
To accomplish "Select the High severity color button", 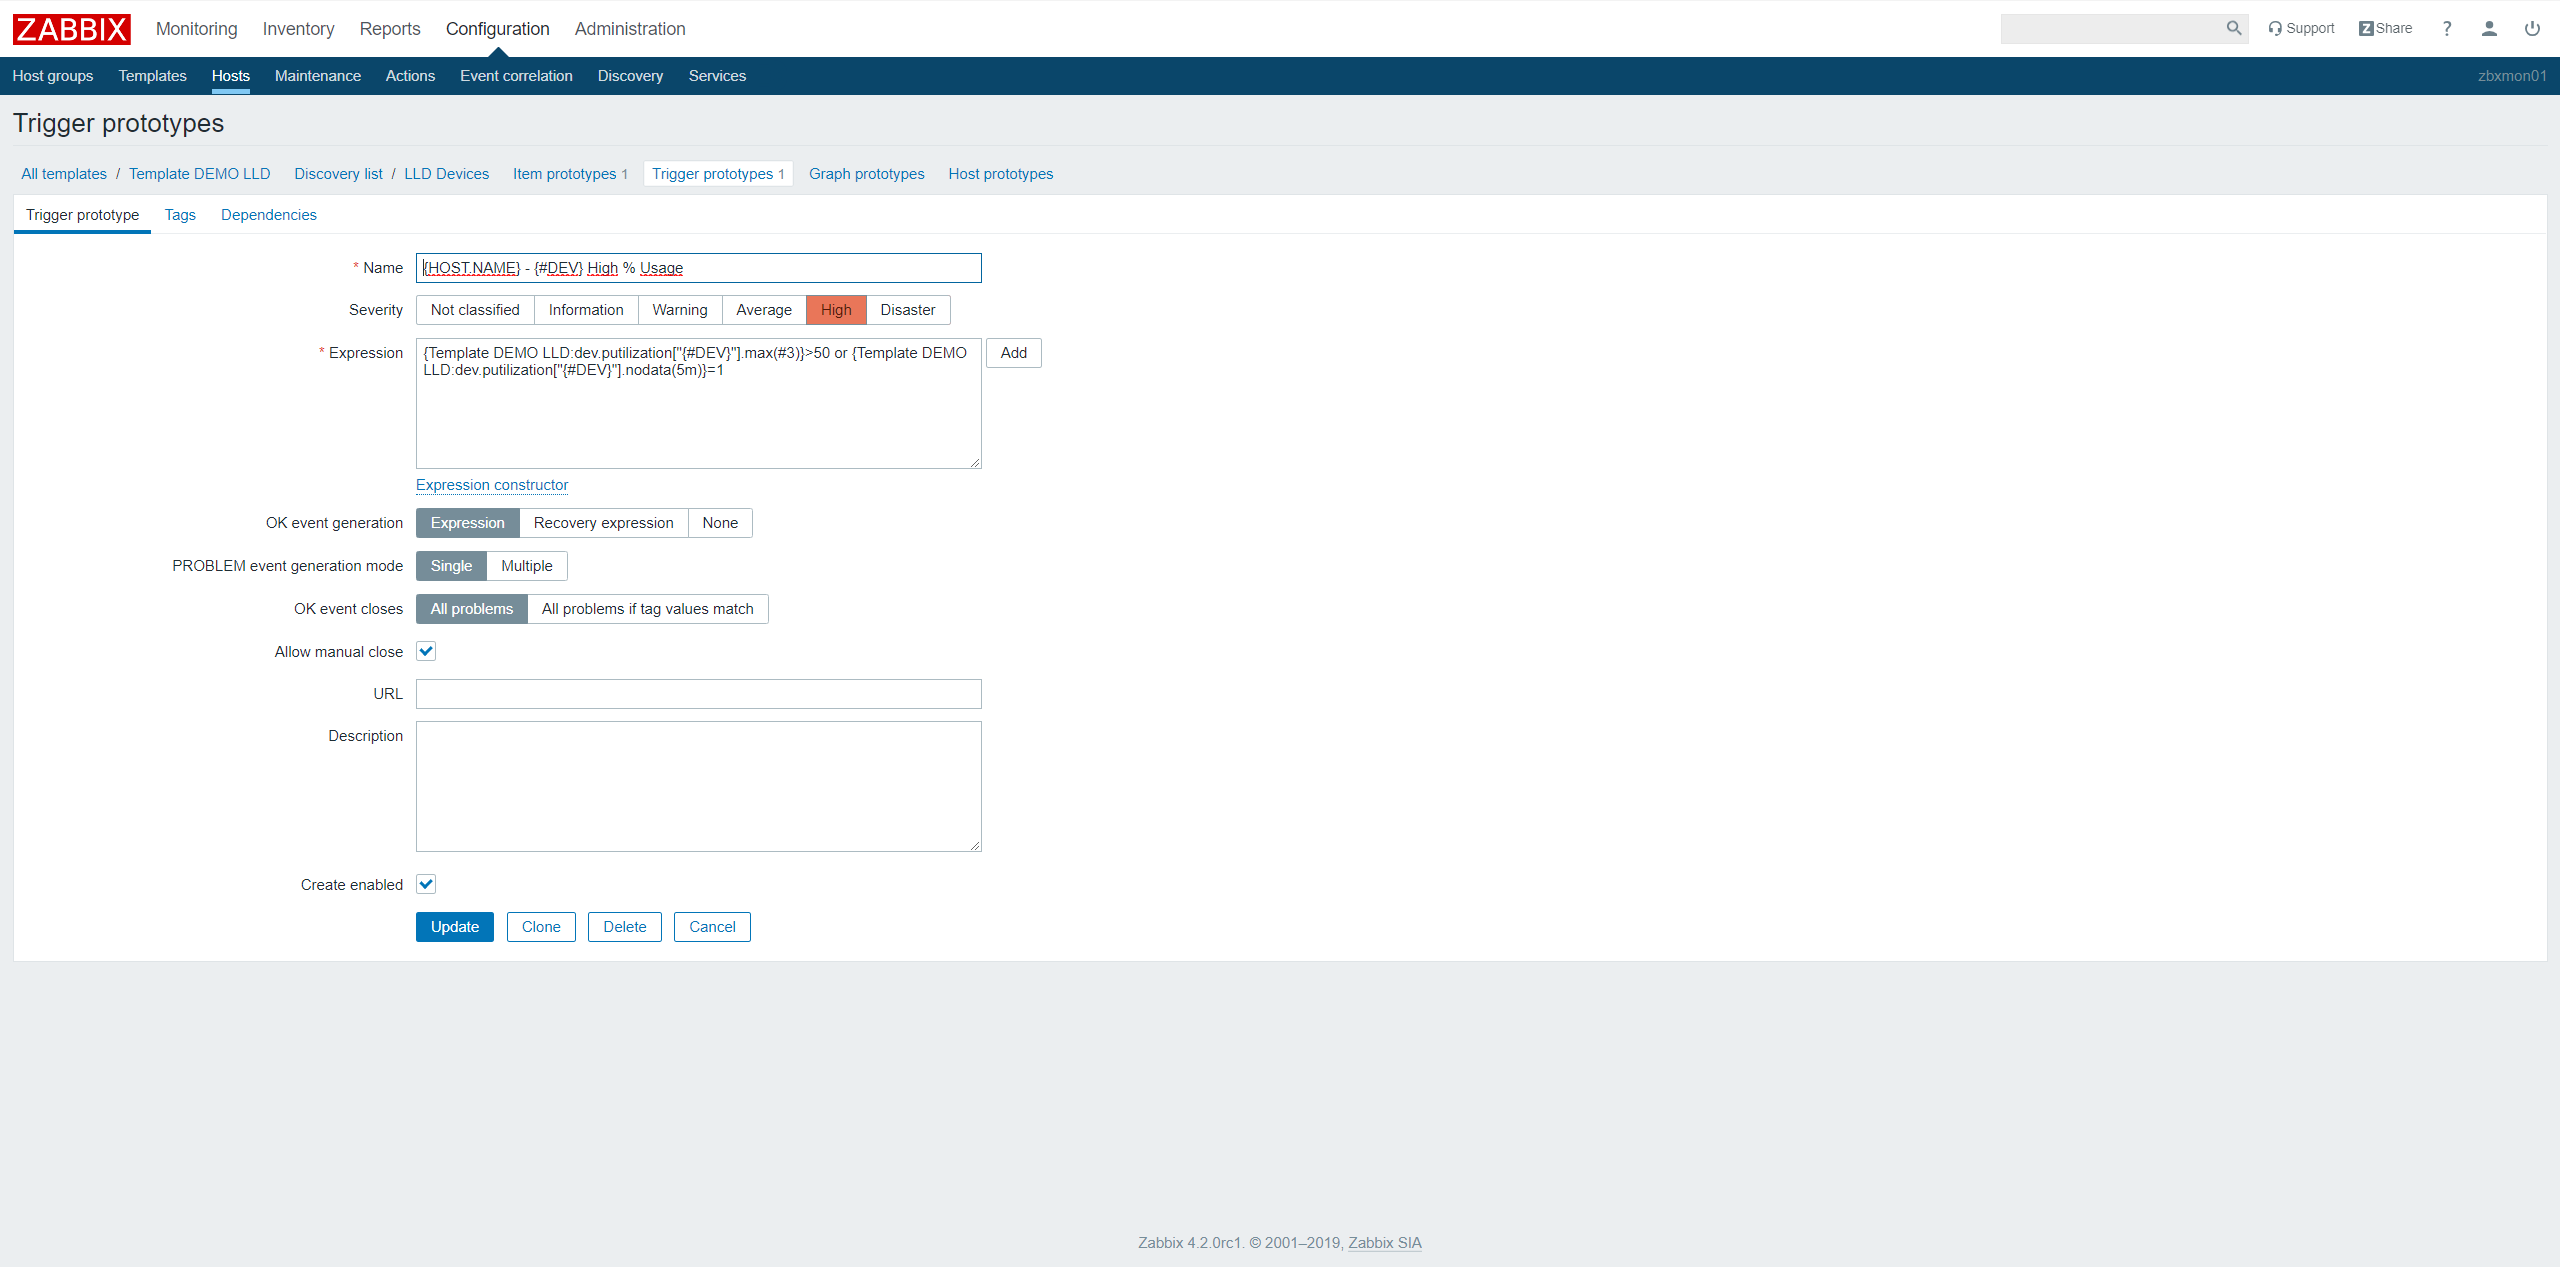I will coord(836,310).
